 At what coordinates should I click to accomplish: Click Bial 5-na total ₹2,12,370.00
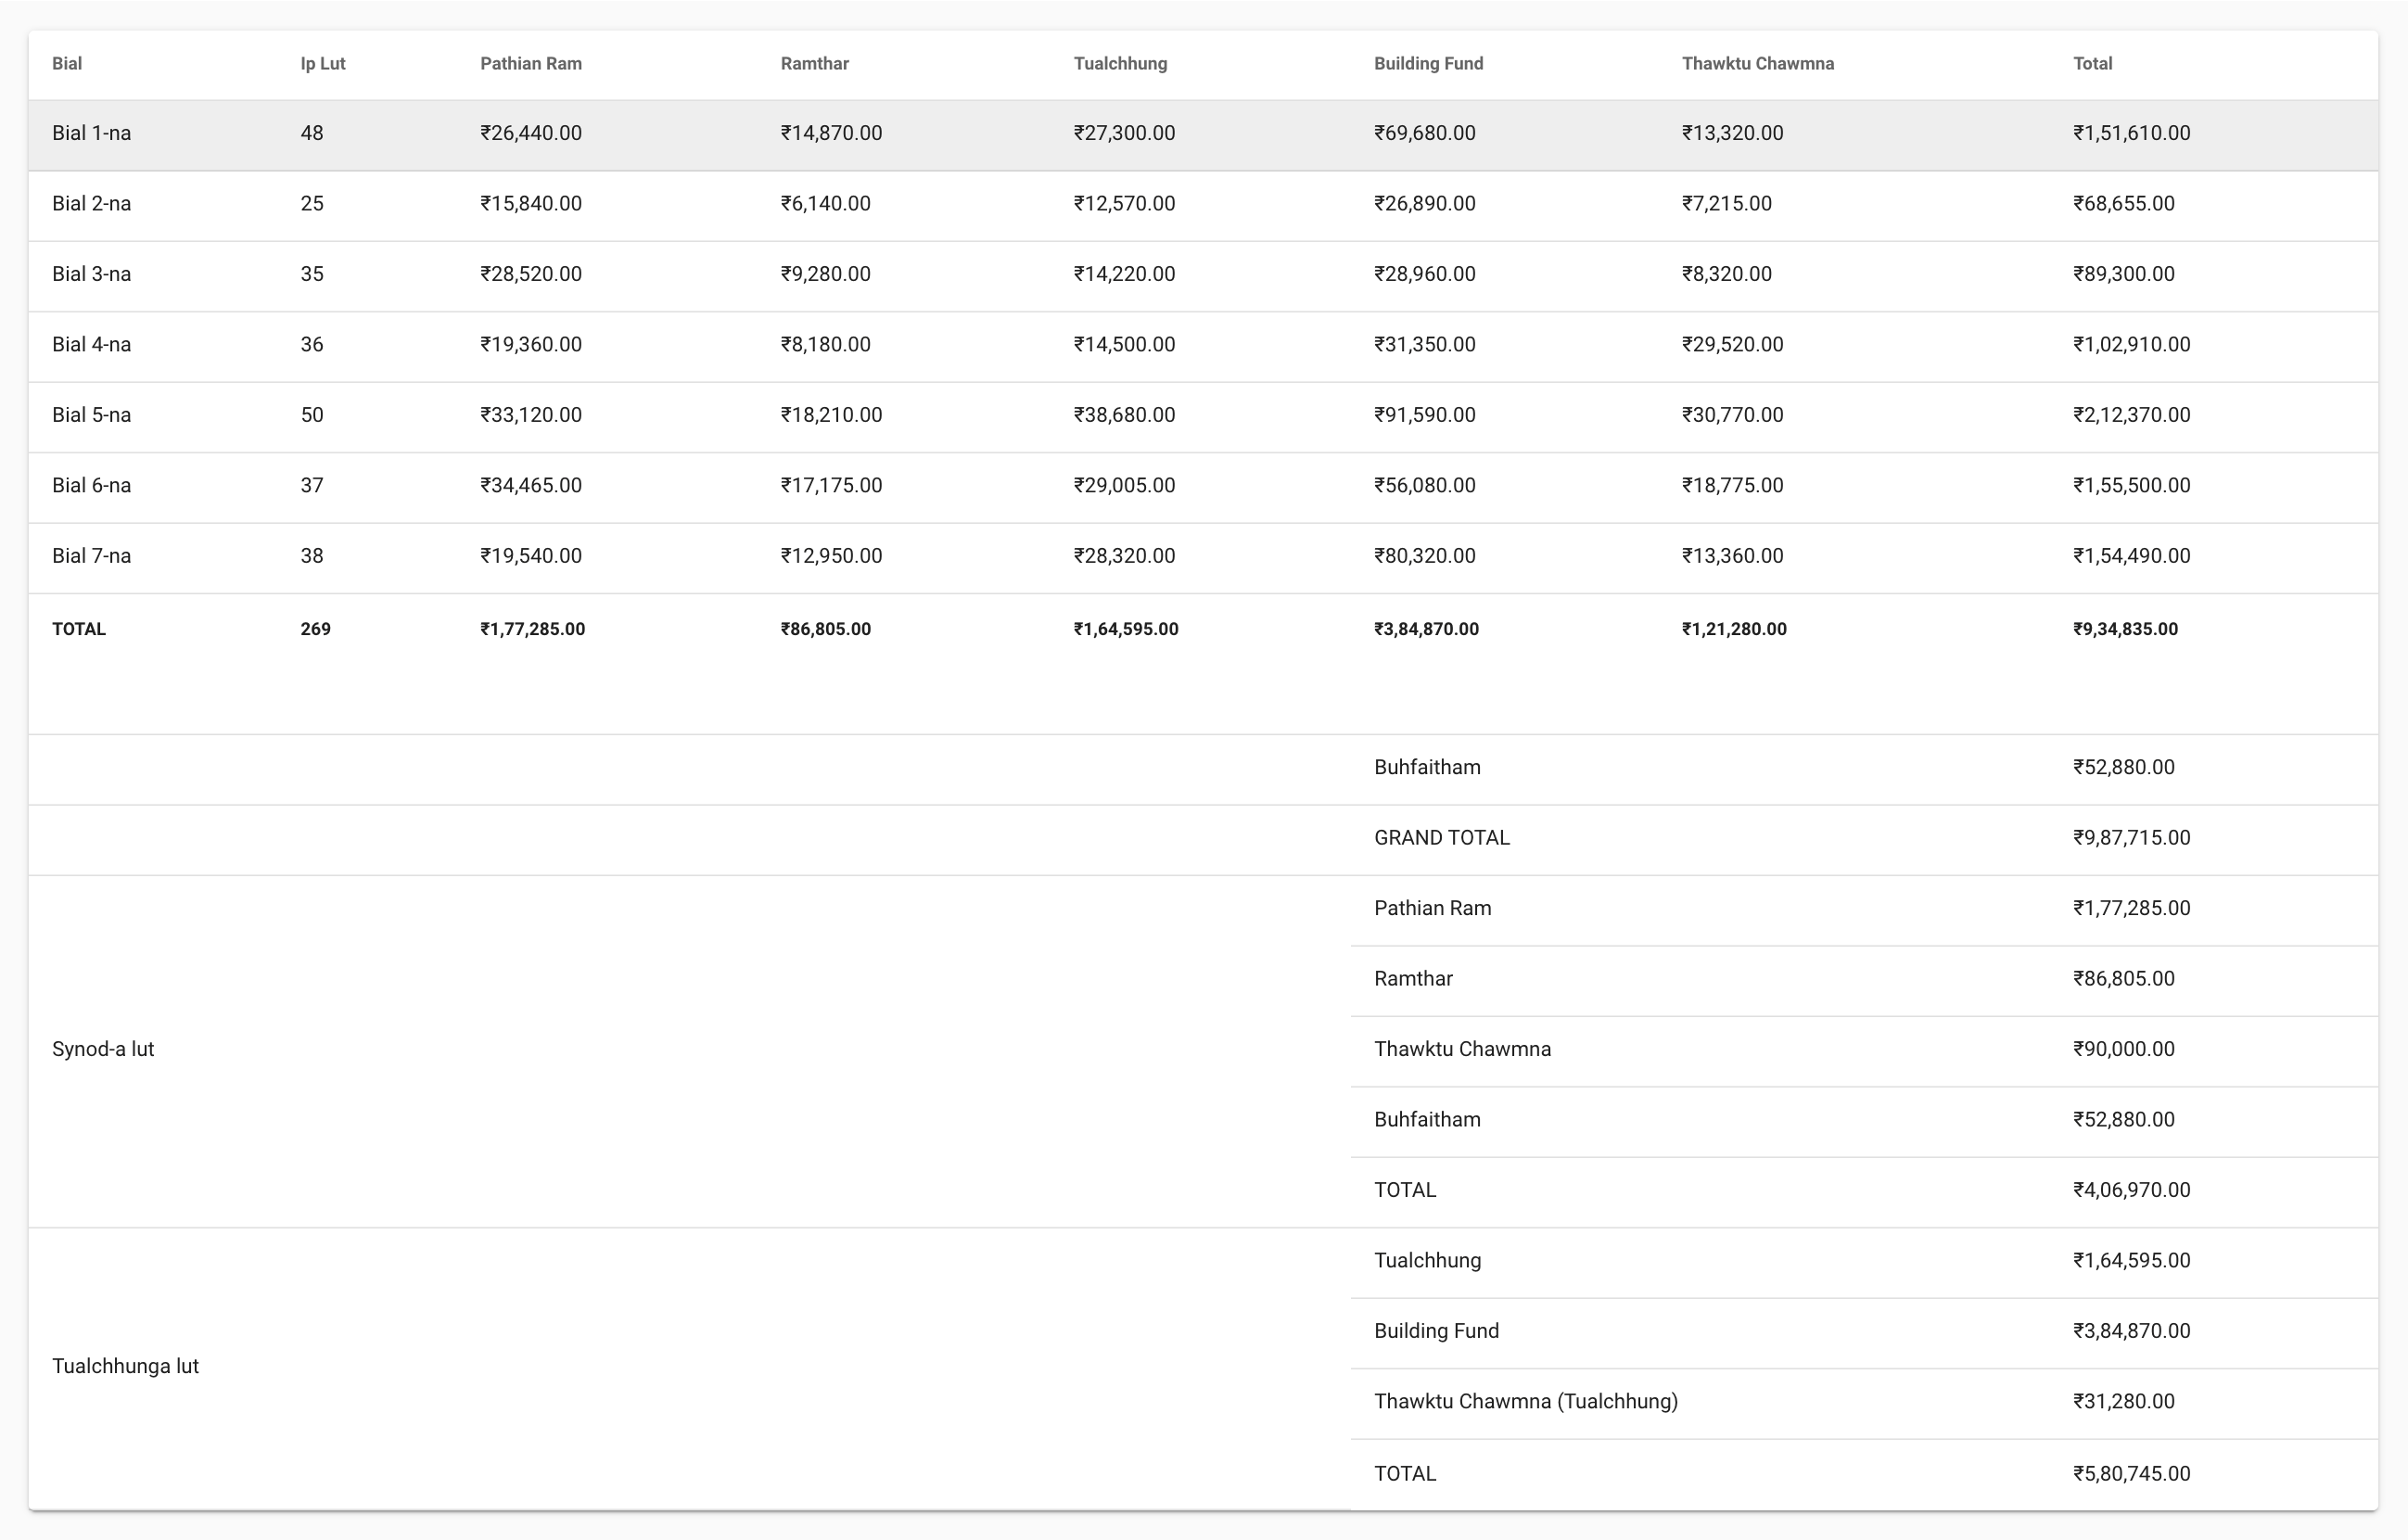[2131, 415]
